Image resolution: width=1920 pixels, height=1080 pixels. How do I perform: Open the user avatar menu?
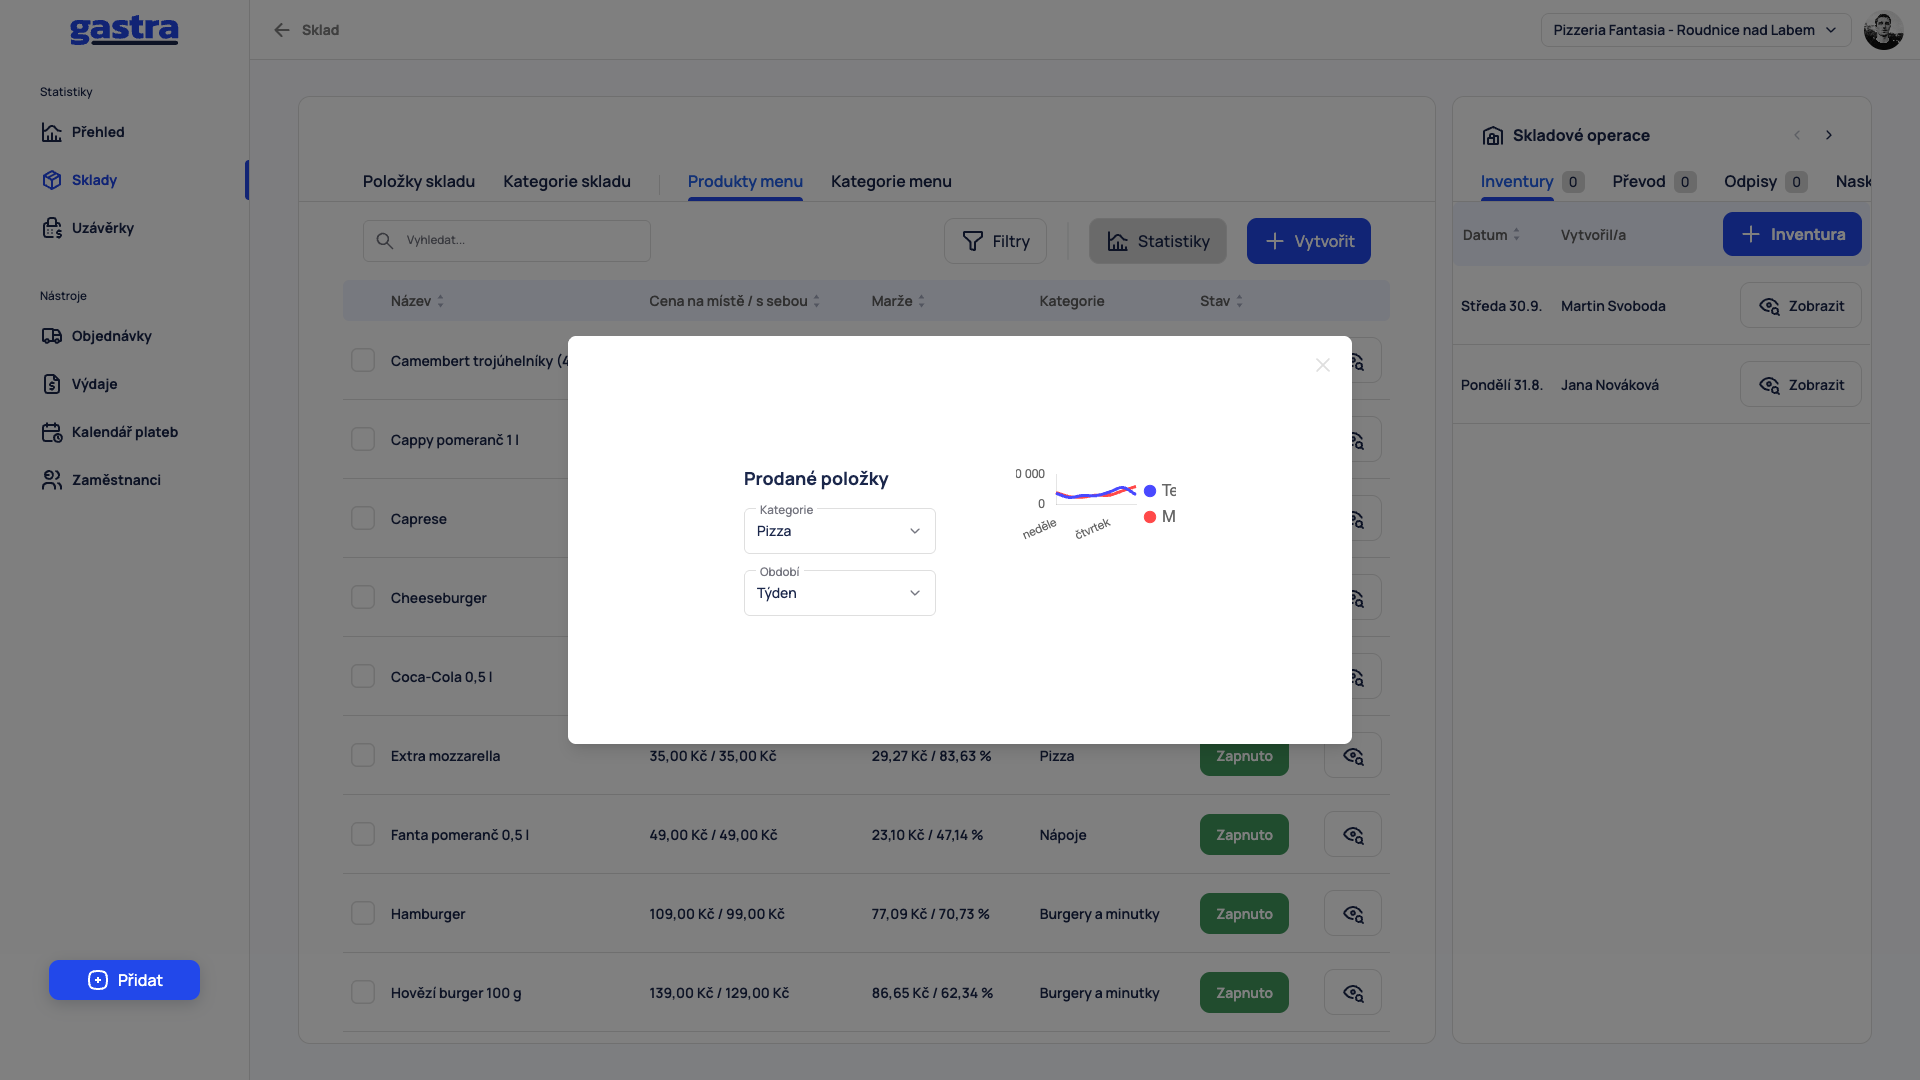pos(1883,30)
